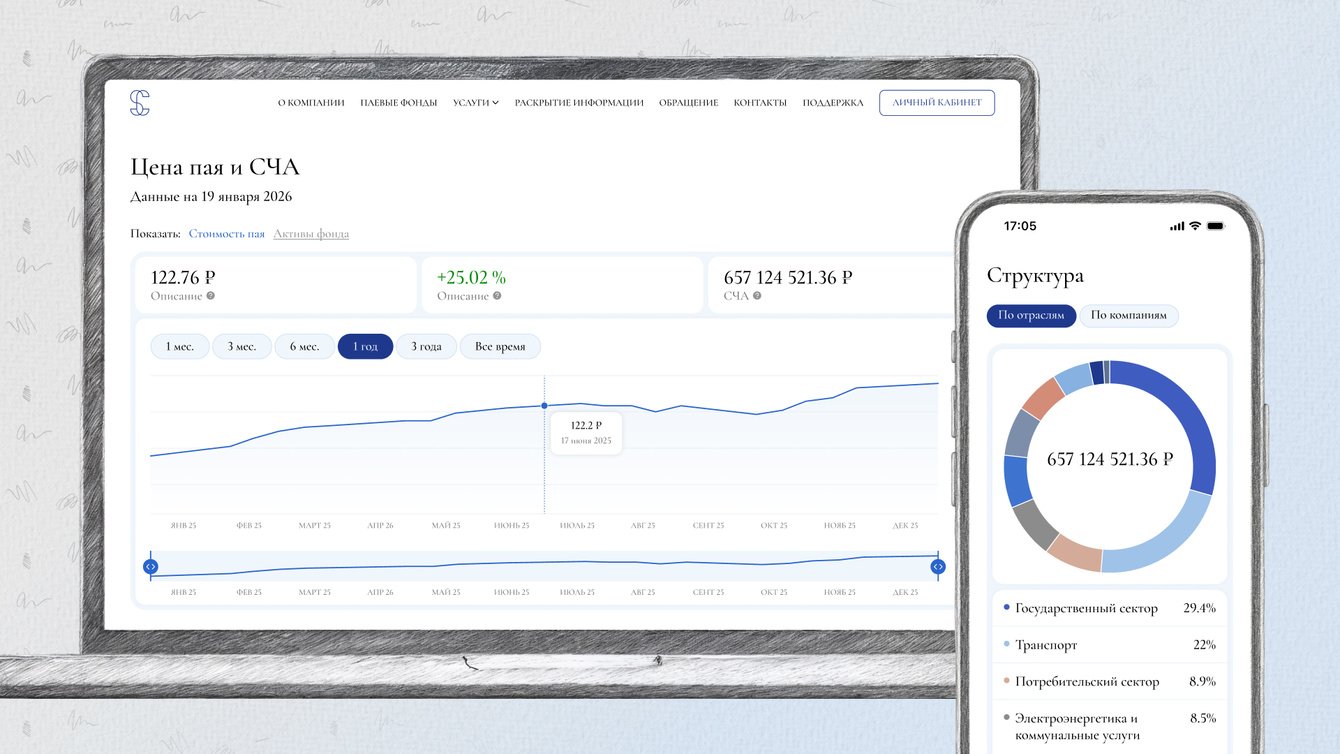Click the 122.2 ₽ tooltip on the chart

pyautogui.click(x=586, y=433)
